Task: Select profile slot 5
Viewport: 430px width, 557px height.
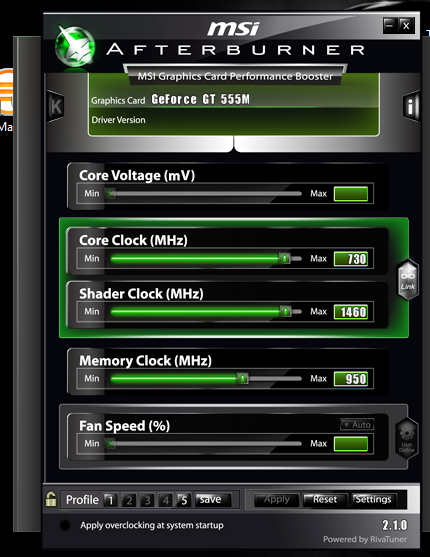Action: click(184, 500)
